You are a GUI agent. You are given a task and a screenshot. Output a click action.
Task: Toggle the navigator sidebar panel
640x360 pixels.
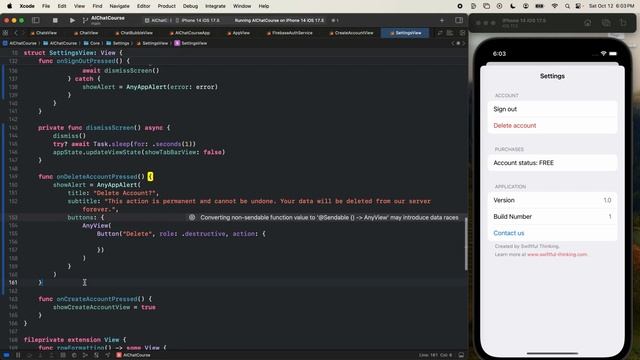36,20
